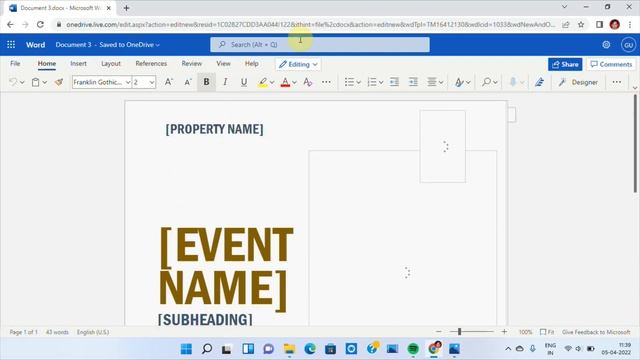Screen dimensions: 640x360
Task: Decrease the paragraph indent
Action: pos(394,82)
